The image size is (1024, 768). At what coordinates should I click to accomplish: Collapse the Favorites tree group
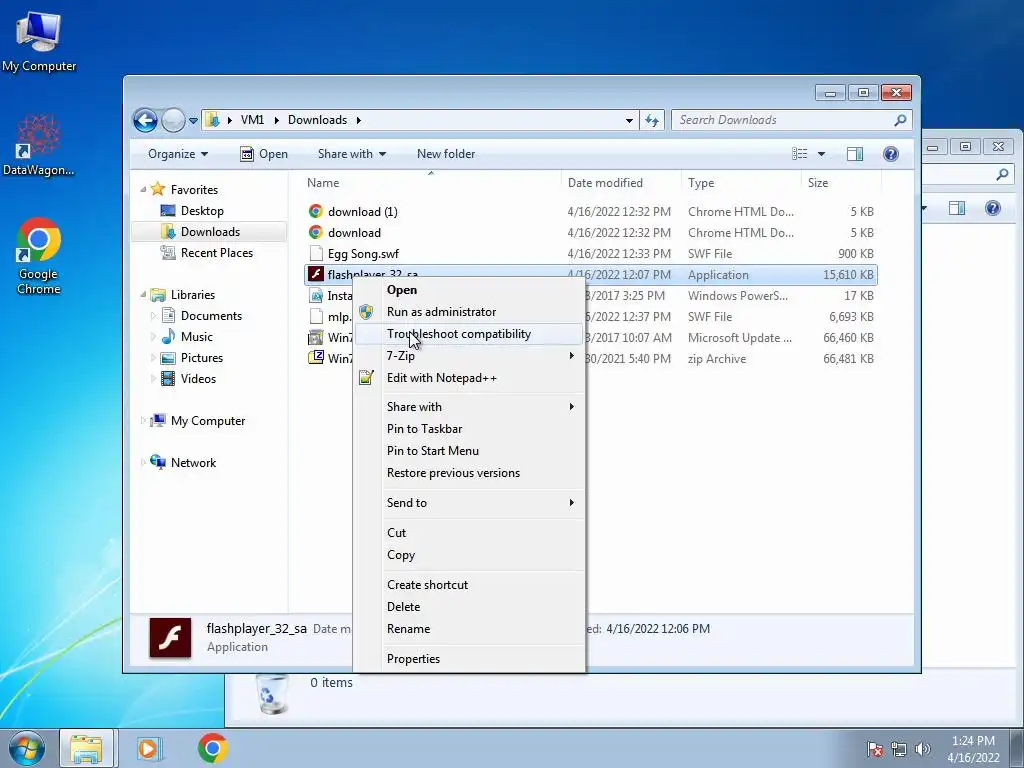point(144,189)
